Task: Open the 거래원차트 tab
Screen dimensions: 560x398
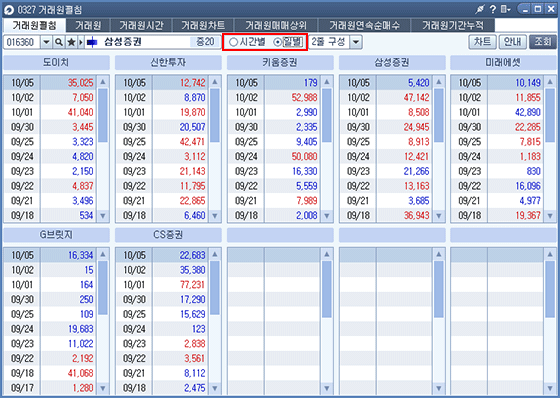Action: point(203,25)
